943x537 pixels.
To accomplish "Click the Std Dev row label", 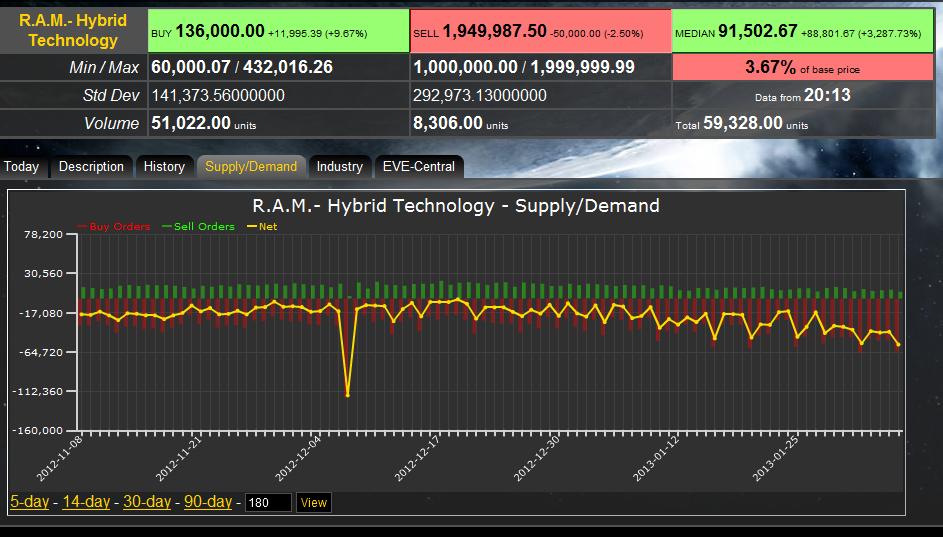I will [x=111, y=95].
